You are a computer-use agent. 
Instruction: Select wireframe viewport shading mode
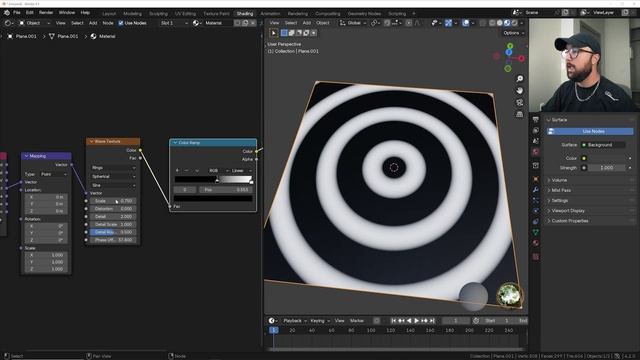[x=492, y=23]
